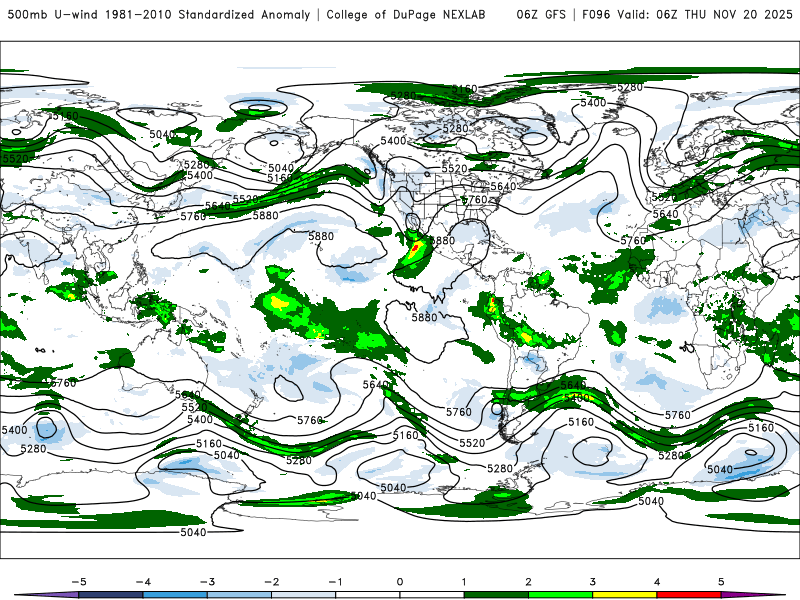Click the "5" colorbar label
This screenshot has width=800, height=600.
[721, 582]
